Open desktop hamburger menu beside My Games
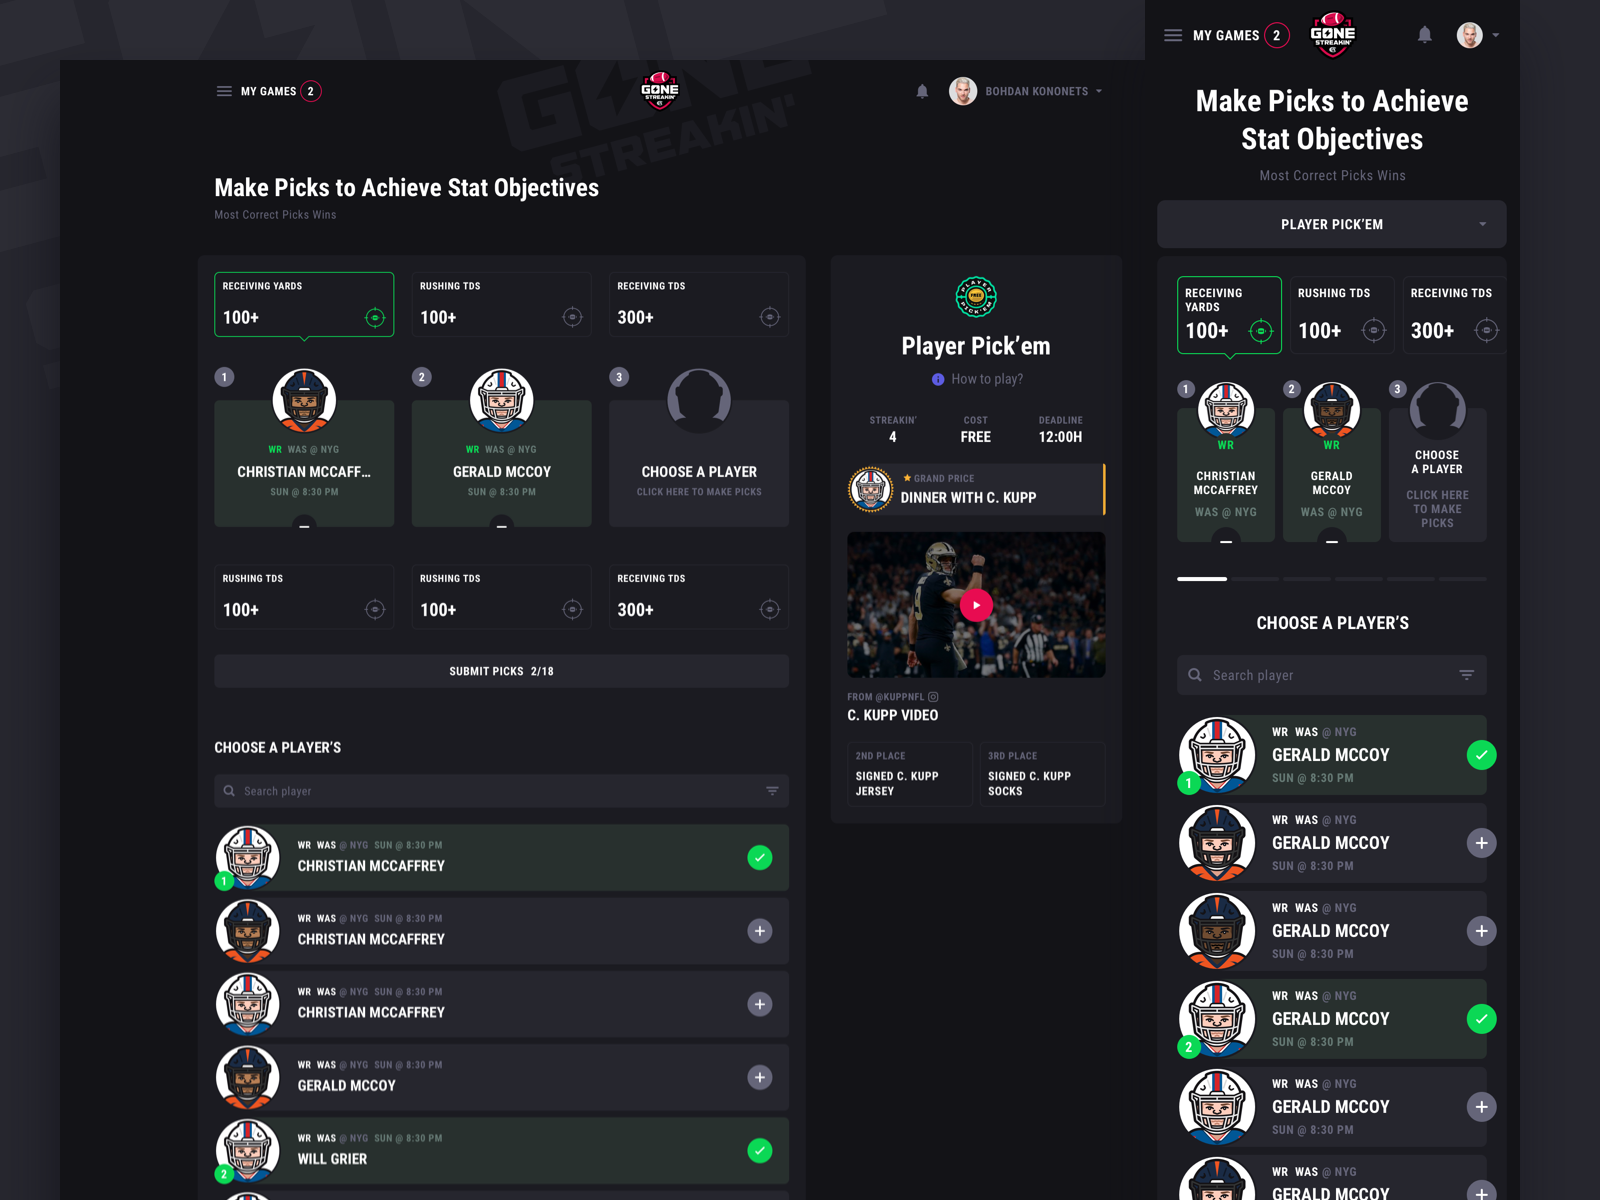Screen dimensions: 1600x1200 [x=224, y=91]
